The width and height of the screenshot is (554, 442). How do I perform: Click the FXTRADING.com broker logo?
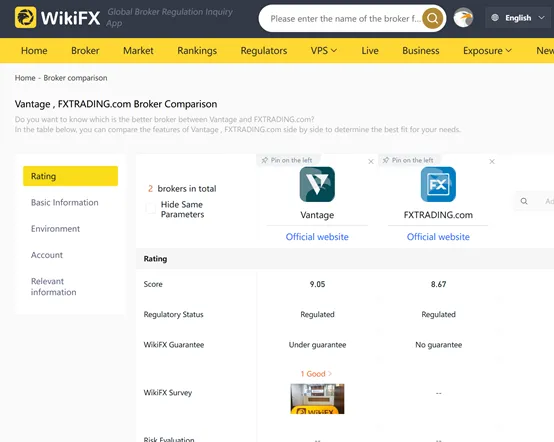click(x=438, y=184)
